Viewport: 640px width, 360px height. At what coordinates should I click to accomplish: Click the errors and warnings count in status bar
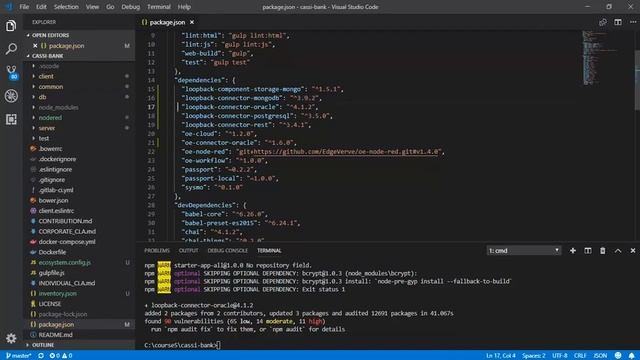[x=61, y=356]
